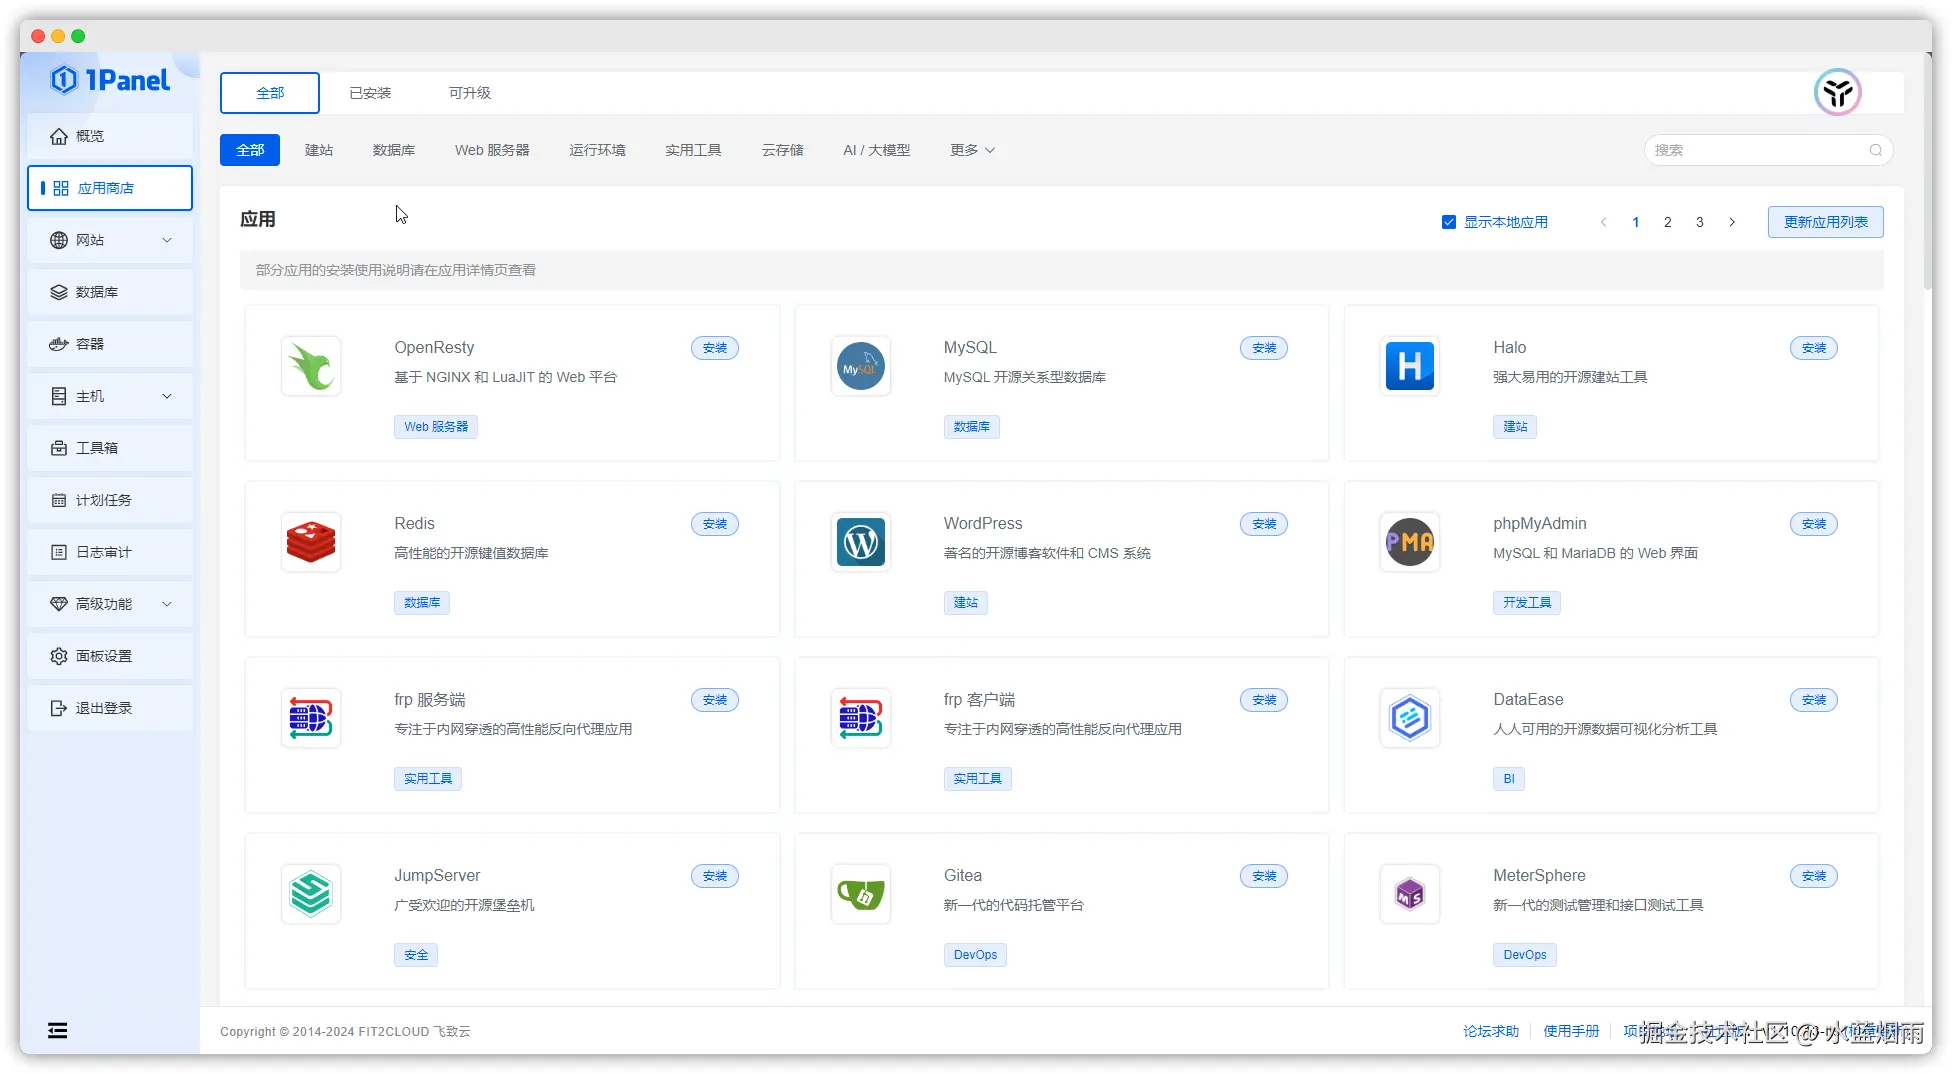The height and width of the screenshot is (1074, 1952).
Task: Open the Gitea app icon
Action: point(861,894)
